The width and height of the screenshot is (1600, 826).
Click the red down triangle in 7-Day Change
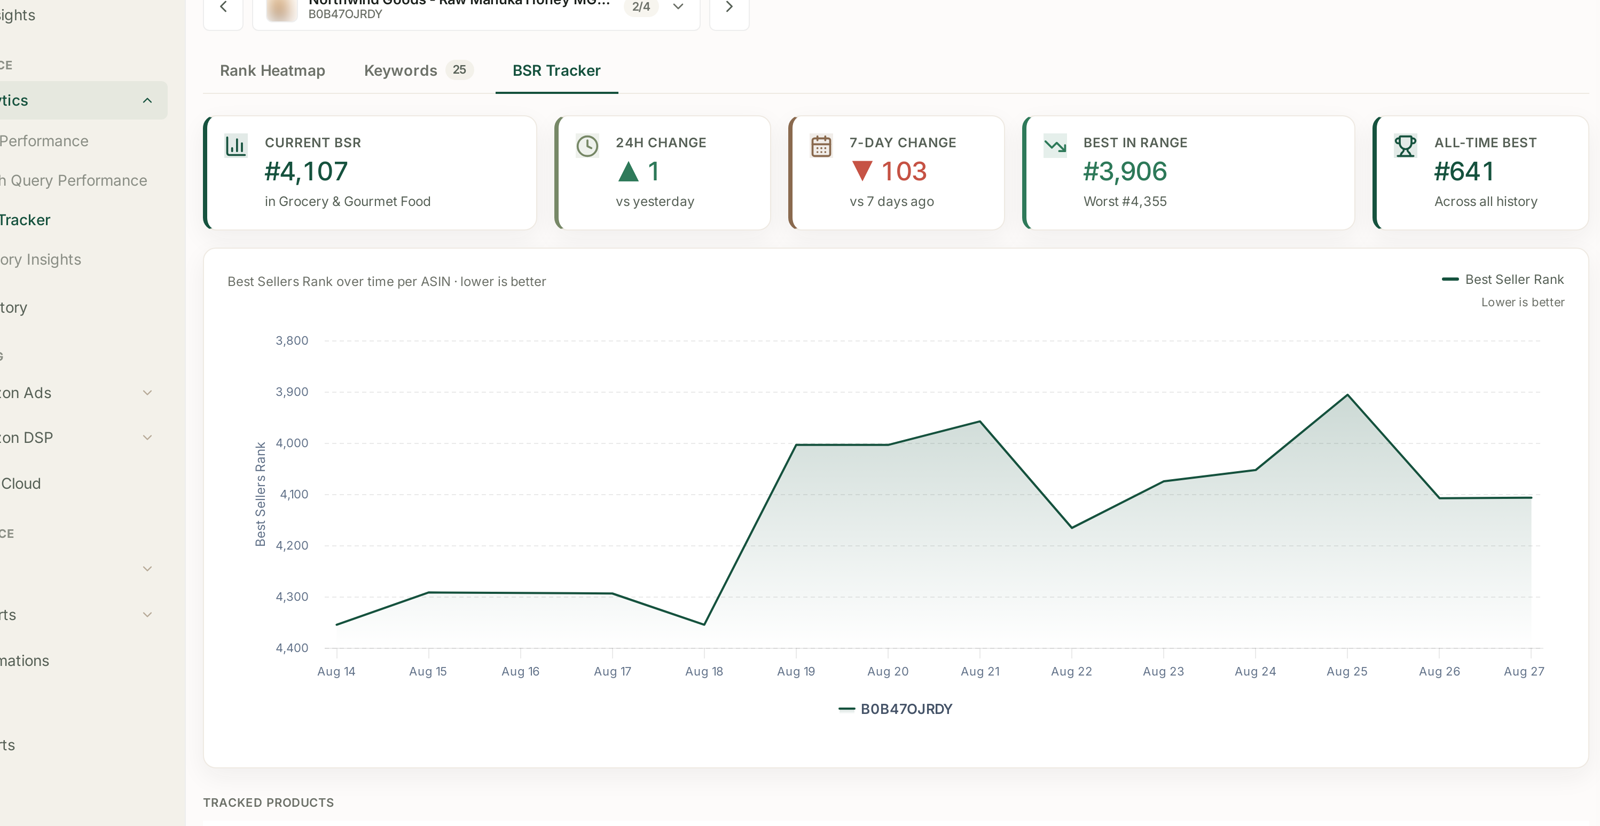point(862,171)
